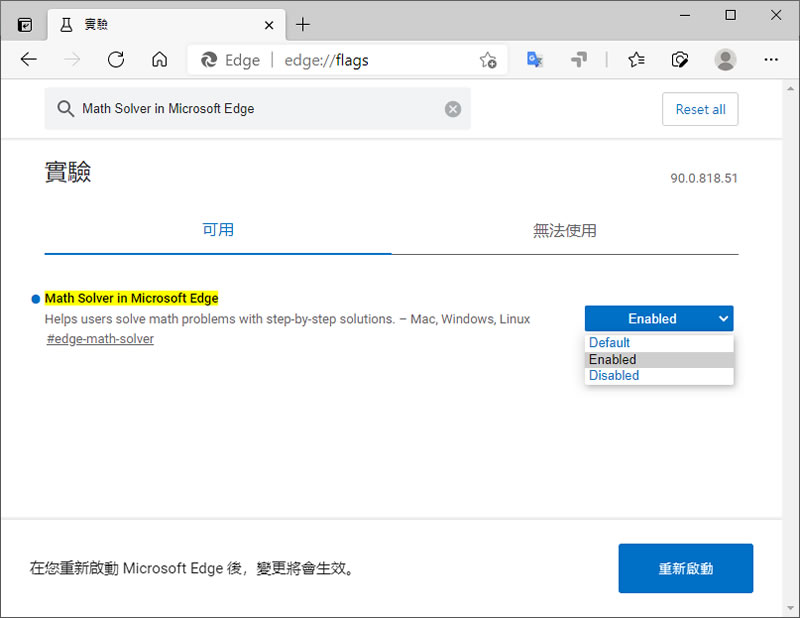The image size is (800, 618).
Task: Switch to the 無法使用 tab
Action: (x=565, y=230)
